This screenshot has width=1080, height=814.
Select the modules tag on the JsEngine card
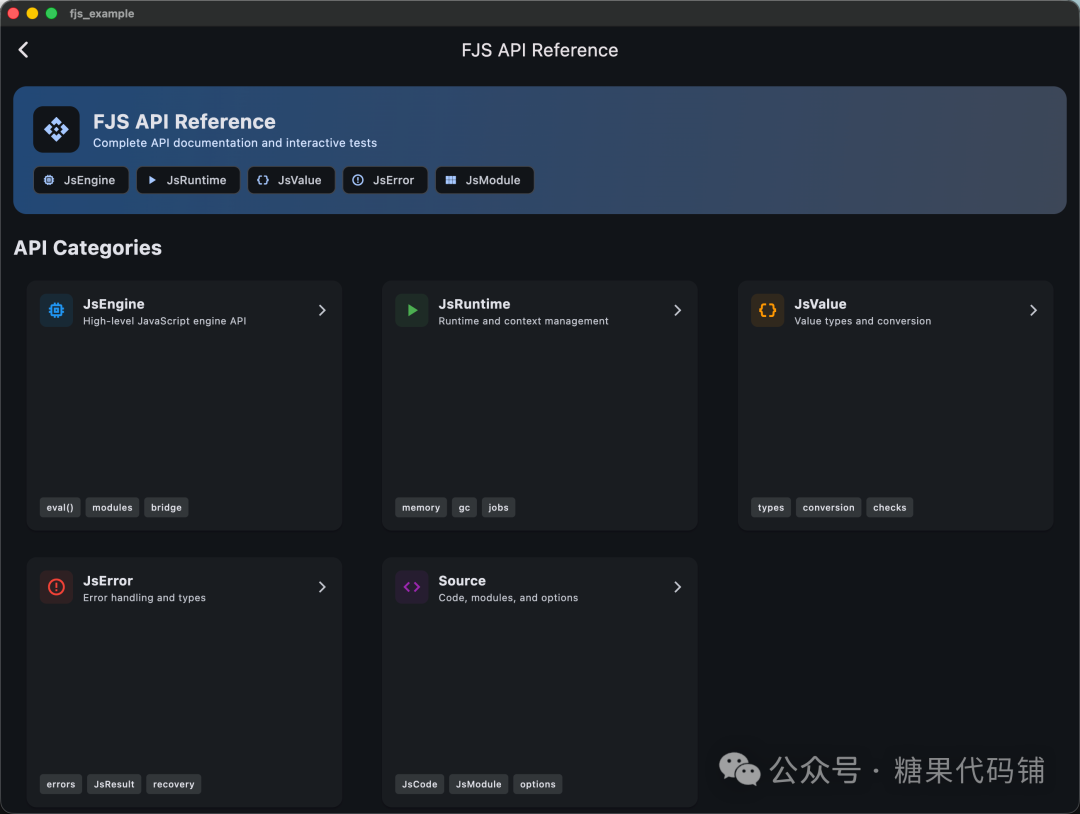(112, 508)
